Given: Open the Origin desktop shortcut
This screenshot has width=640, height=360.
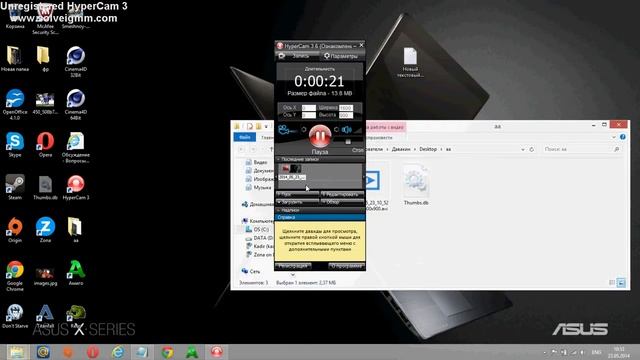Looking at the screenshot, I should [15, 230].
